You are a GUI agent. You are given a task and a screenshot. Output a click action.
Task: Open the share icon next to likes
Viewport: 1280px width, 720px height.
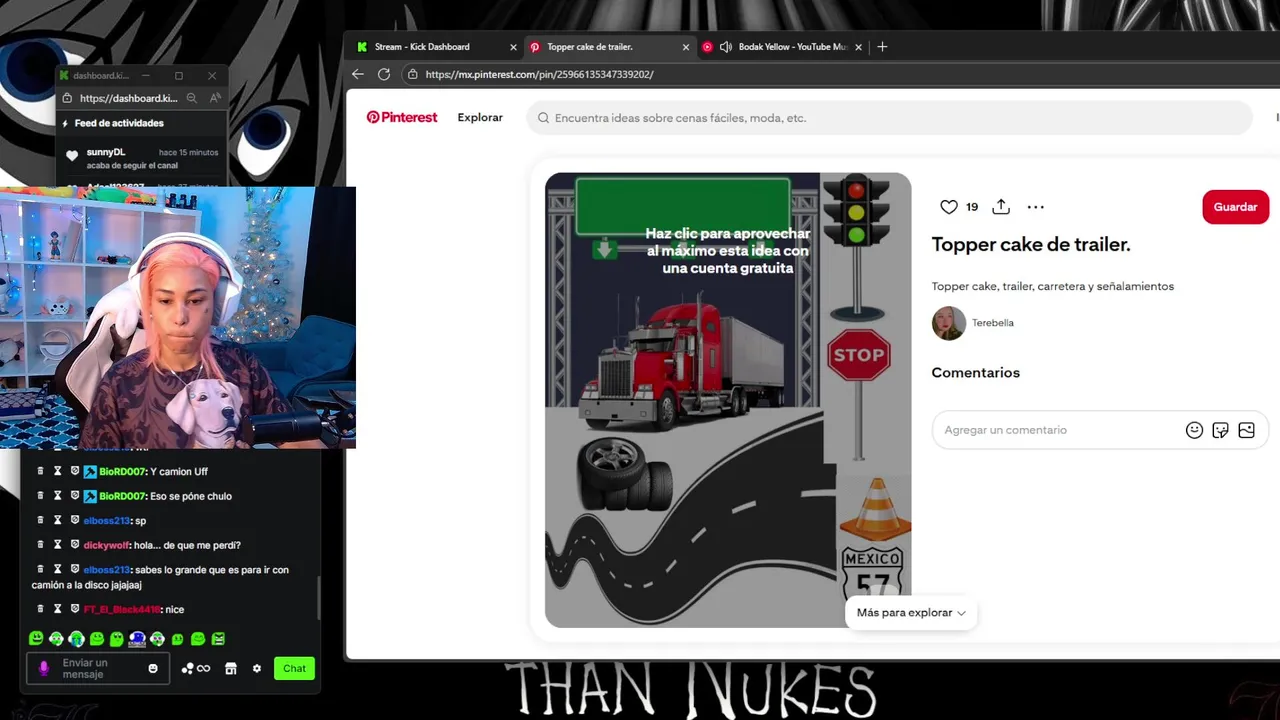[1001, 207]
